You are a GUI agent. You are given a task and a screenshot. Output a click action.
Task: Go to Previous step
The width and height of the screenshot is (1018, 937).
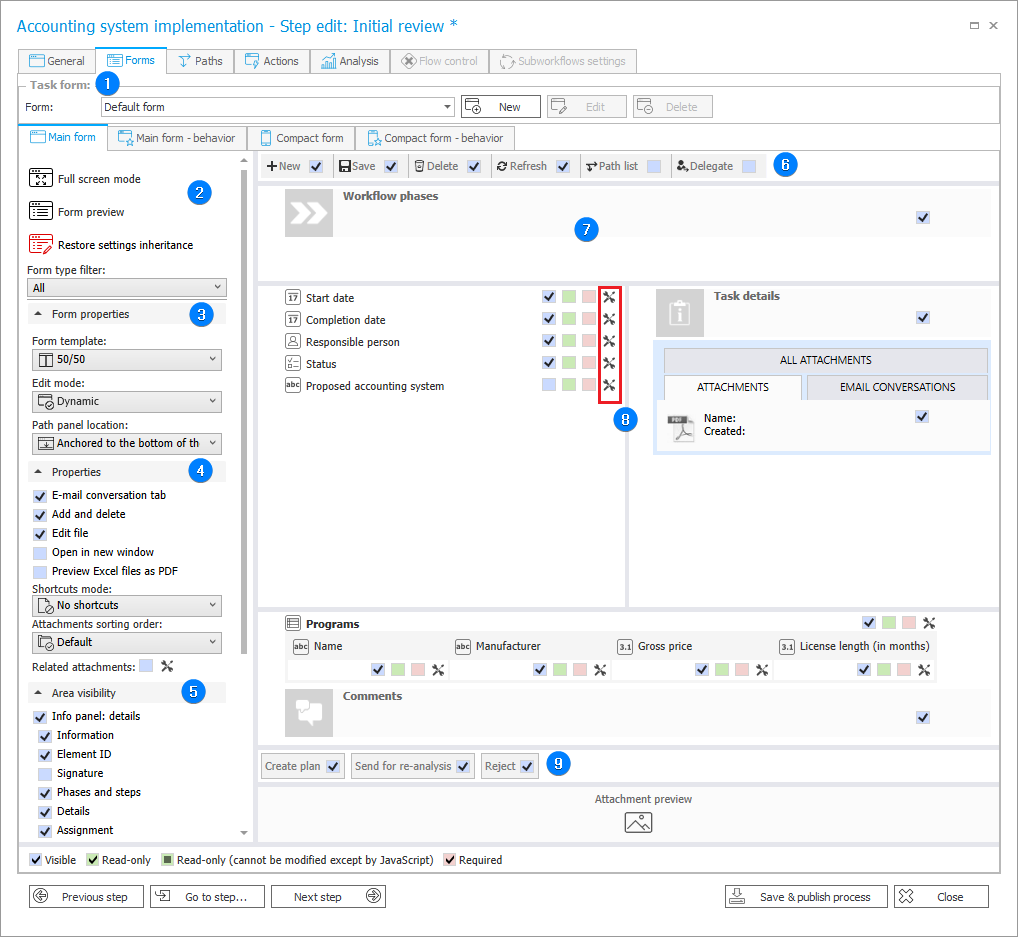click(86, 897)
